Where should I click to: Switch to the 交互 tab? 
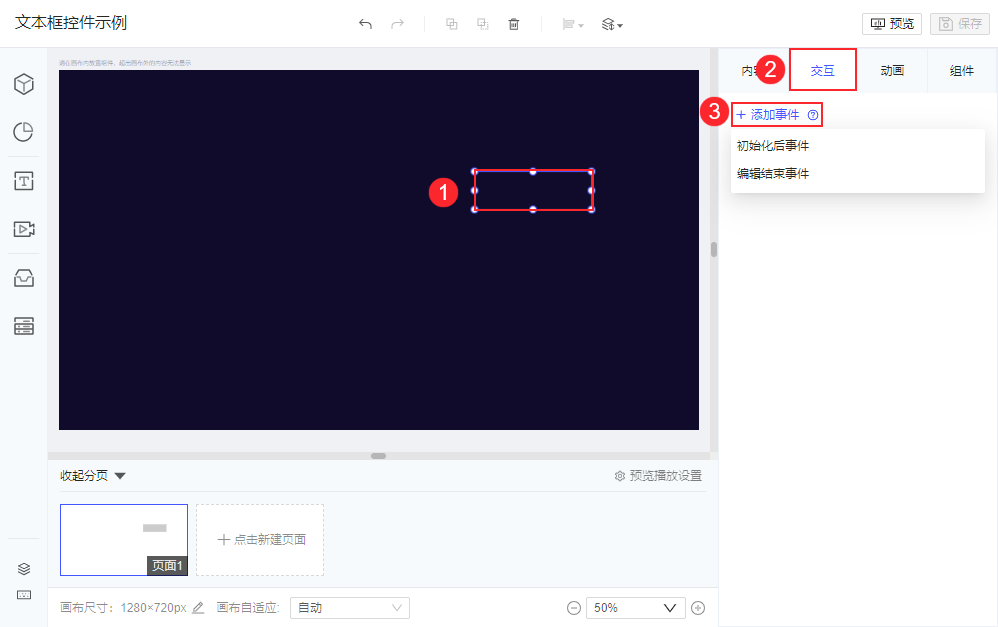tap(822, 70)
